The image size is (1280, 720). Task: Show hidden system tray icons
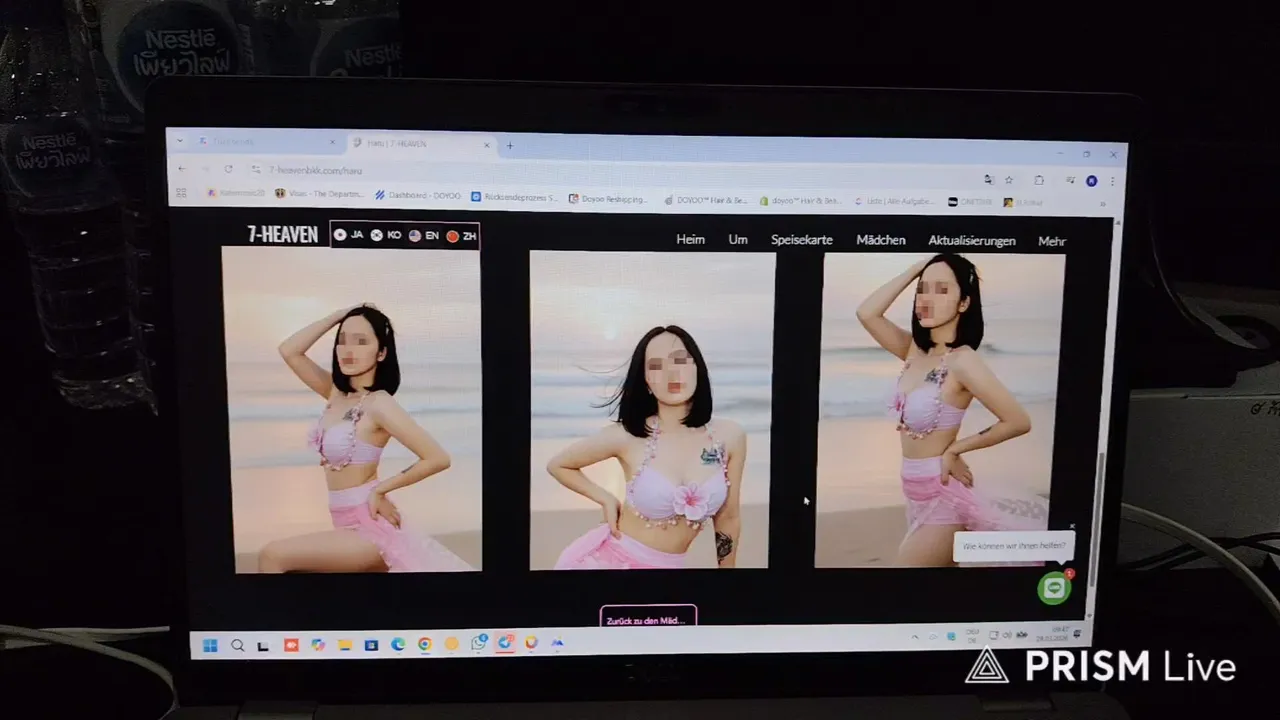point(914,637)
